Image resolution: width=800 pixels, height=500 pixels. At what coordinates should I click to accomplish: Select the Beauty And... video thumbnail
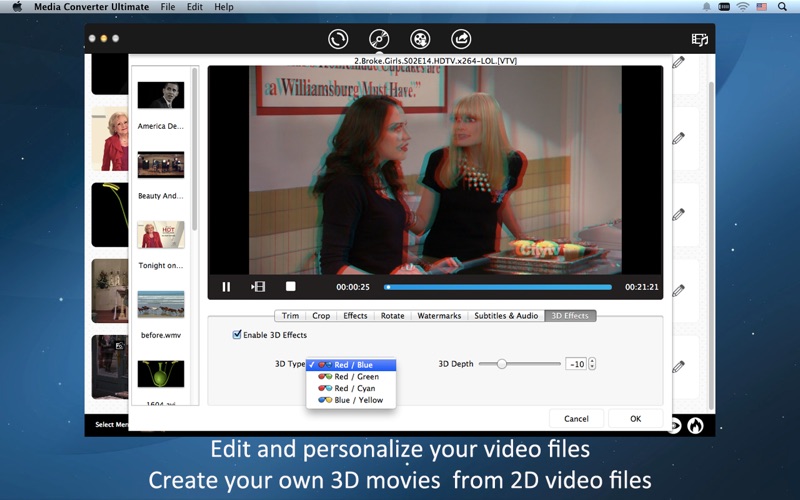pos(161,165)
